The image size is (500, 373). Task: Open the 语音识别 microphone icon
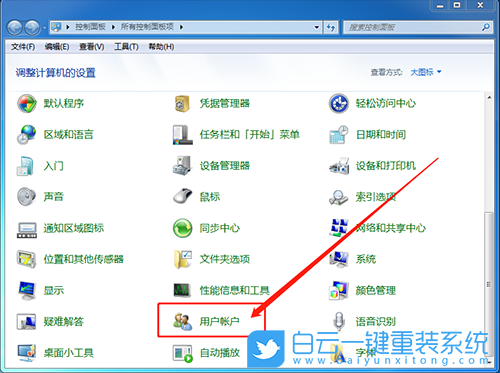coord(339,320)
